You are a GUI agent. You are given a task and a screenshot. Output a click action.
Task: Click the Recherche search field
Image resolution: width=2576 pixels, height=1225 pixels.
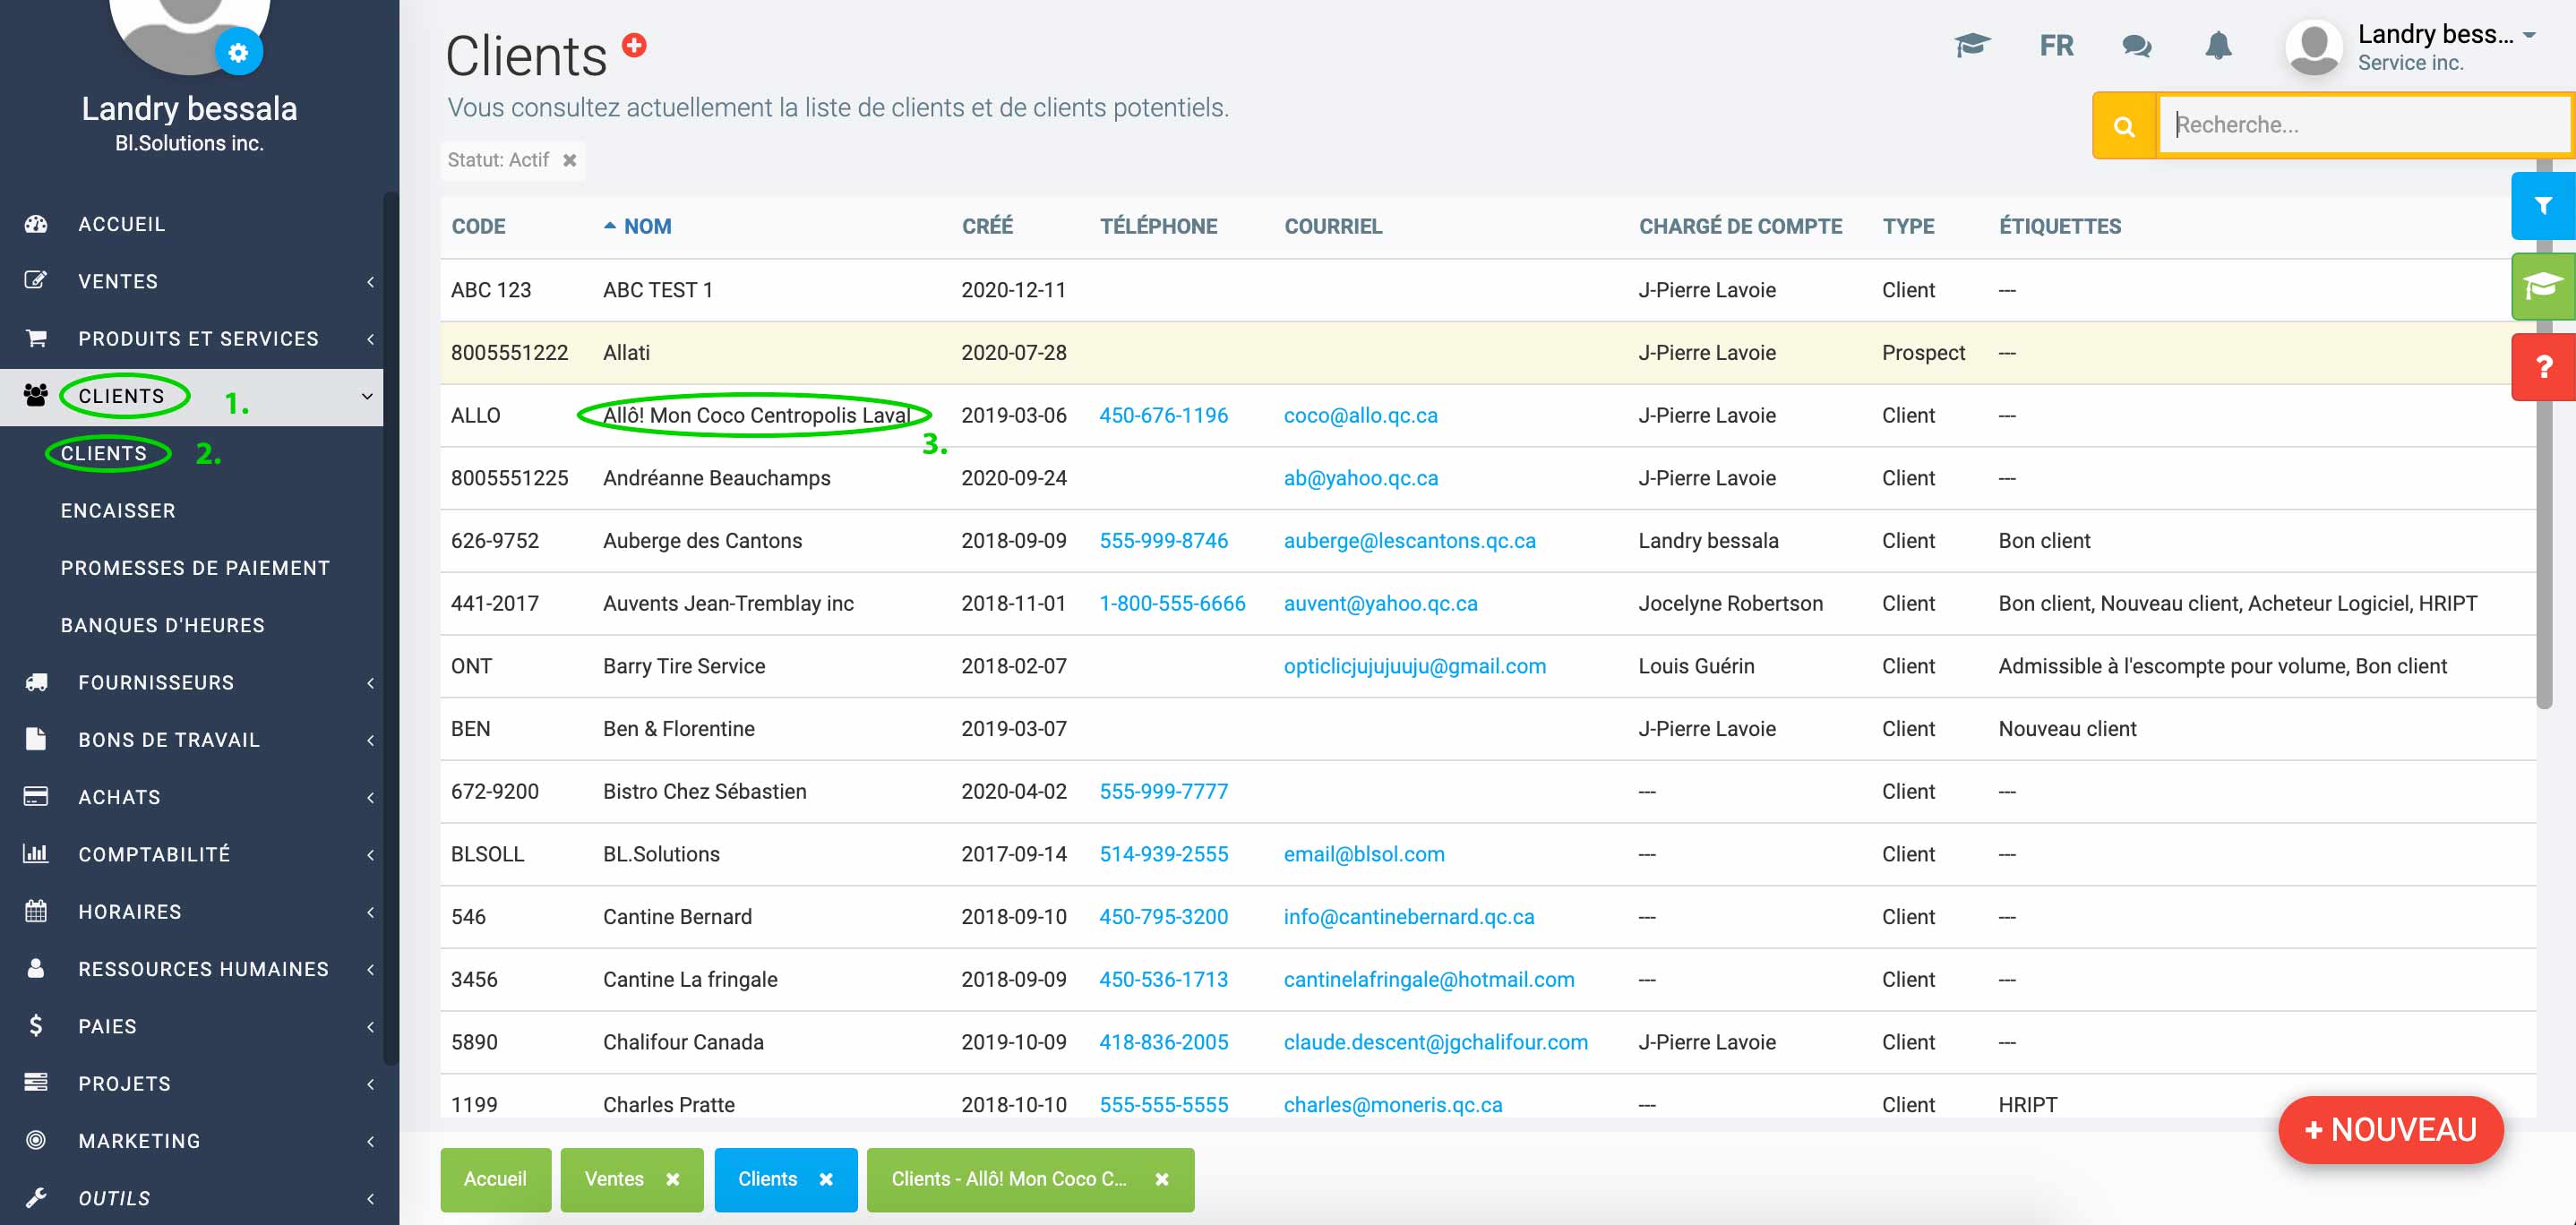pyautogui.click(x=2360, y=126)
